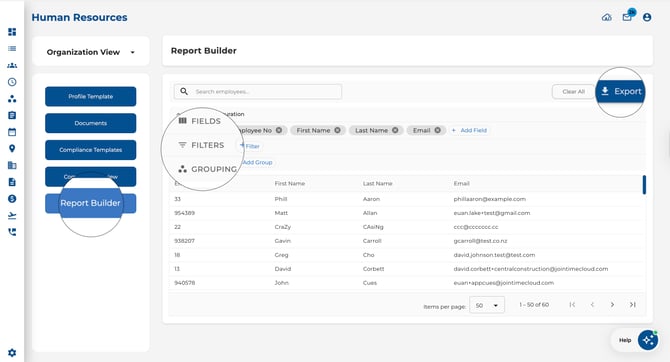Open the location pin sidebar icon
The height and width of the screenshot is (362, 670).
[x=12, y=149]
